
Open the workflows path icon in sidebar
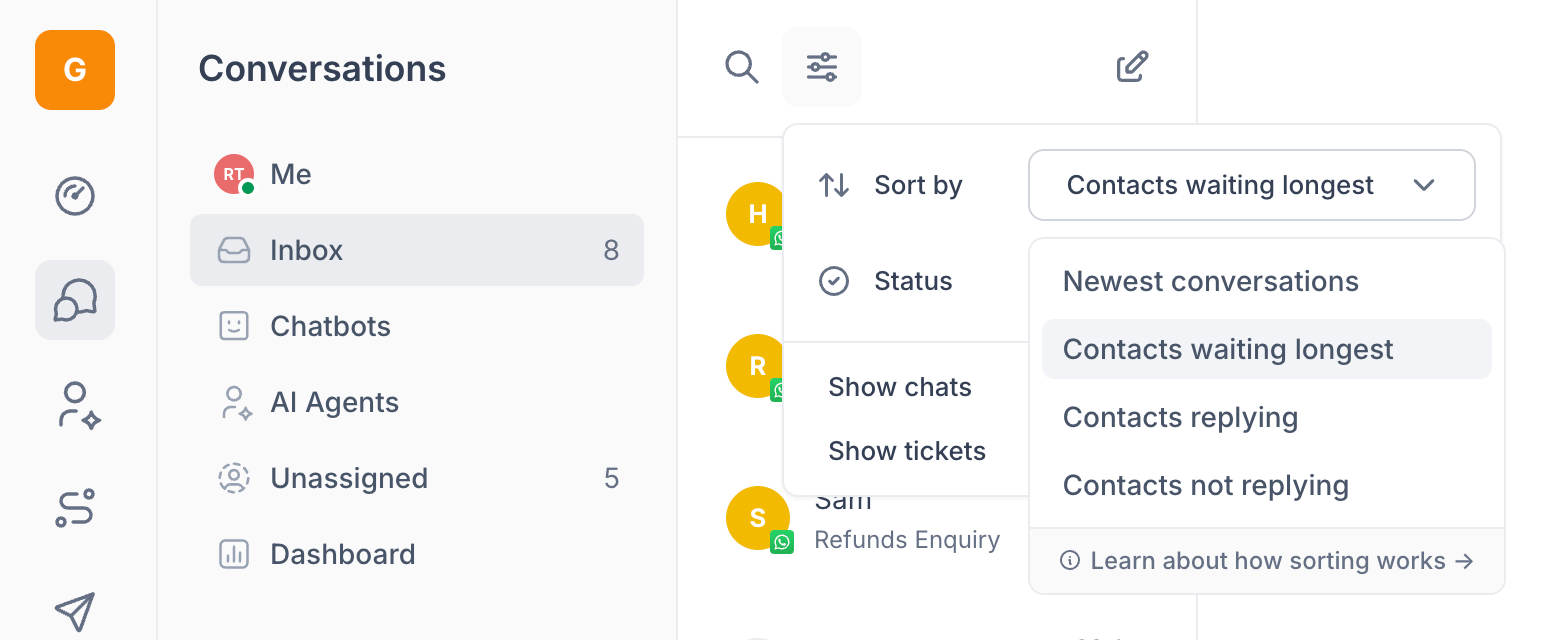coord(75,508)
